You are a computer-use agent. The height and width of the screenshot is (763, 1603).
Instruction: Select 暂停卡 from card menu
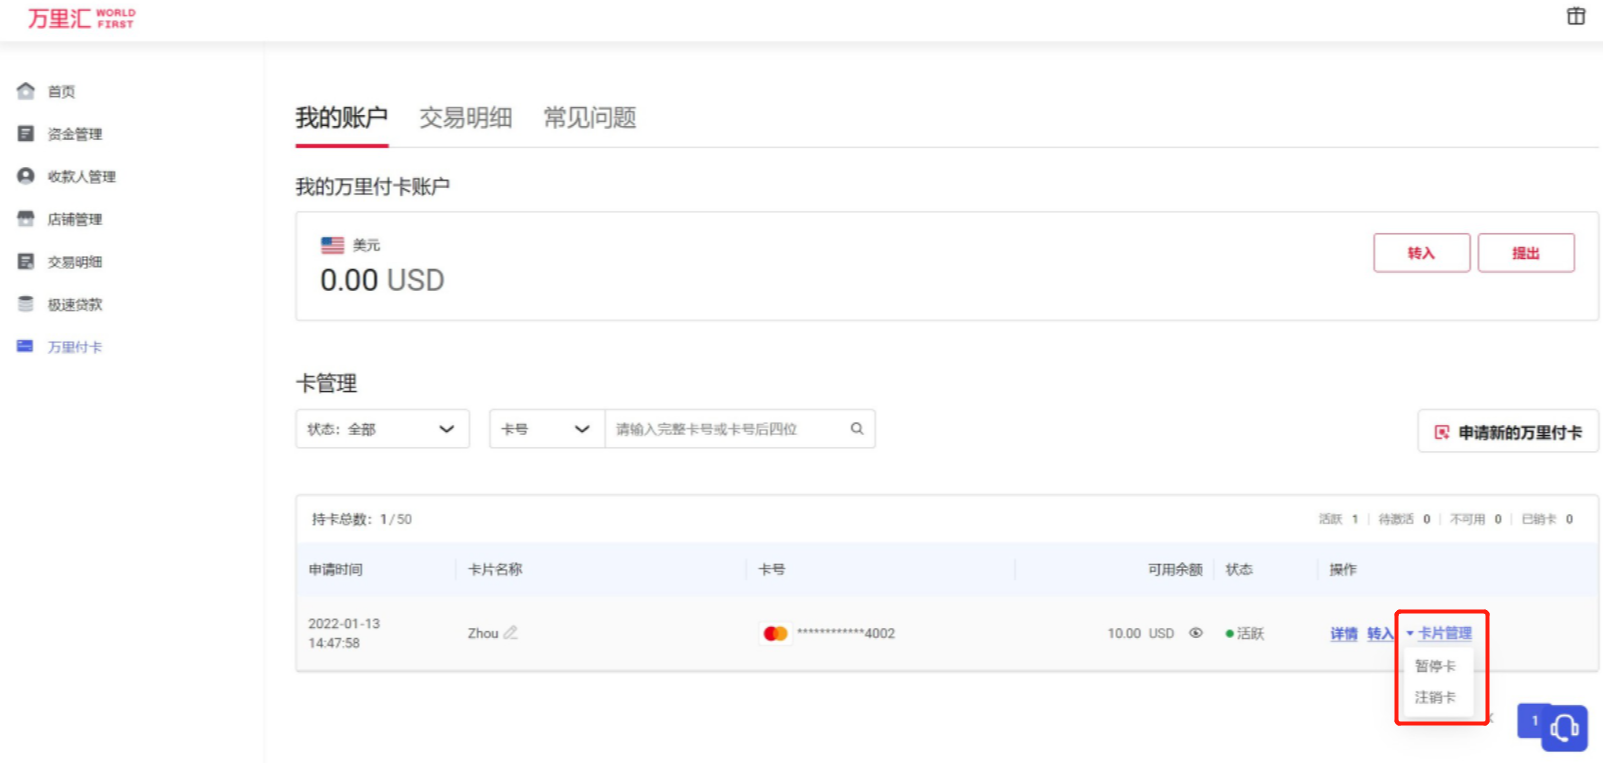tap(1435, 666)
